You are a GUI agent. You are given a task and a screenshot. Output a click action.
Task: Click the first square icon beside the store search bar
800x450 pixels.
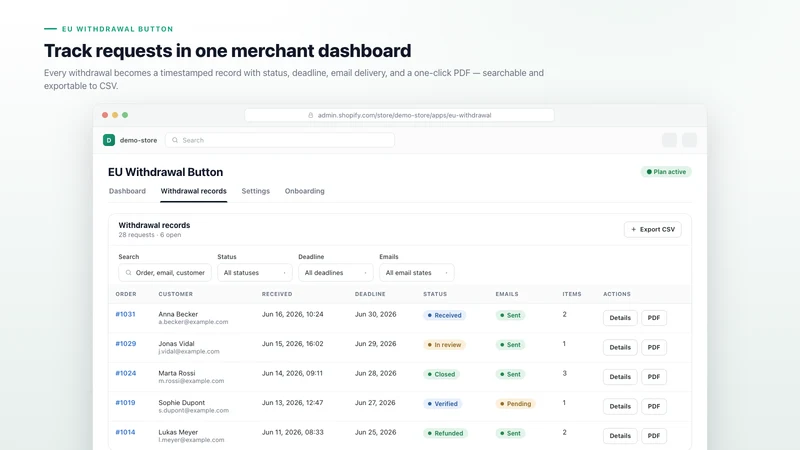669,140
